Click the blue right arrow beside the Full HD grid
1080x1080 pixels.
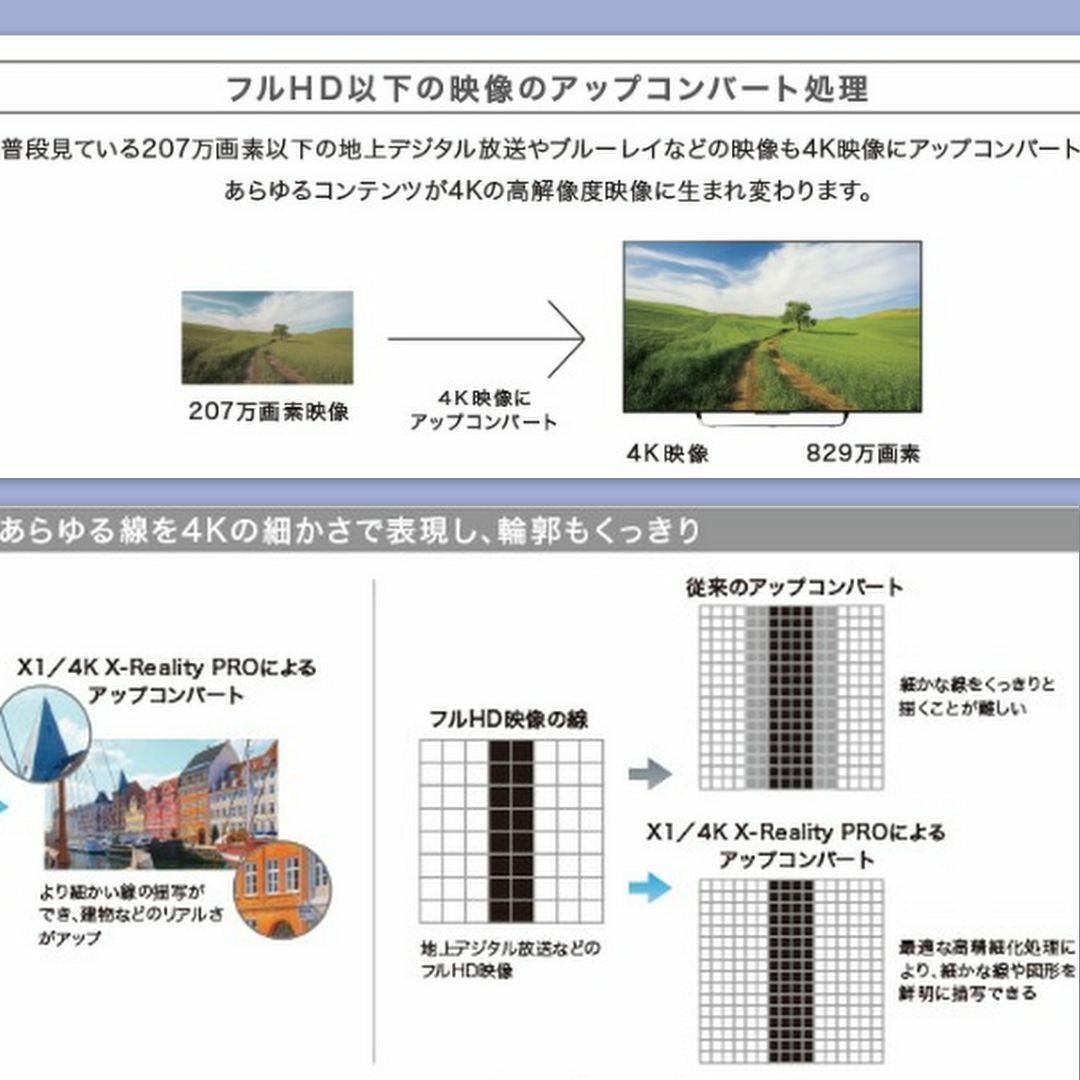(x=650, y=887)
